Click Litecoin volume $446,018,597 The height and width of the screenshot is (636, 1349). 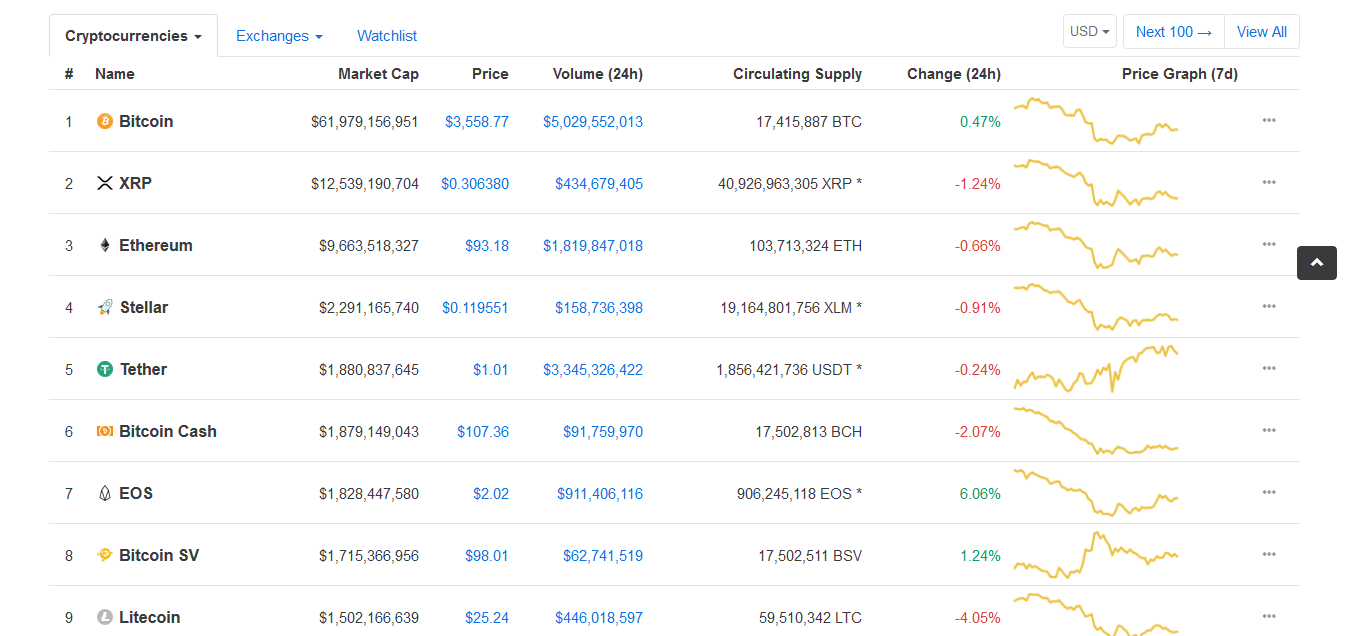[600, 618]
